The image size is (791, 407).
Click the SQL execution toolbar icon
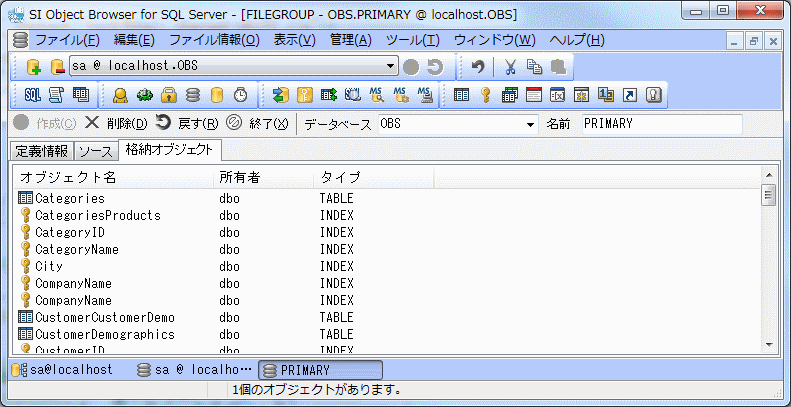(x=32, y=96)
